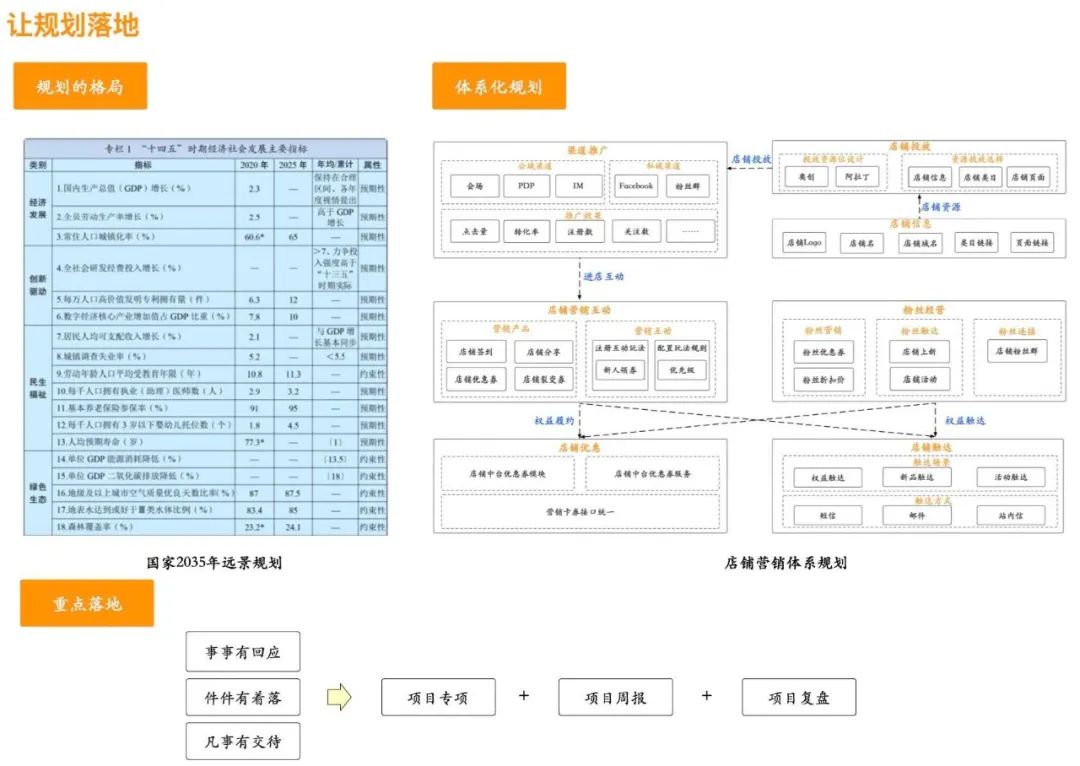Select the 店铺页面 box
This screenshot has height=766, width=1080.
point(1030,177)
